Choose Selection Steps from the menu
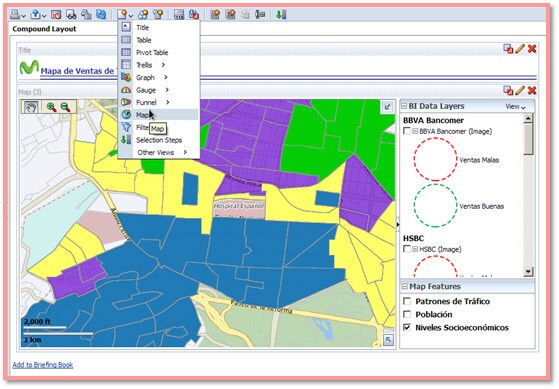This screenshot has height=389, width=559. click(159, 140)
